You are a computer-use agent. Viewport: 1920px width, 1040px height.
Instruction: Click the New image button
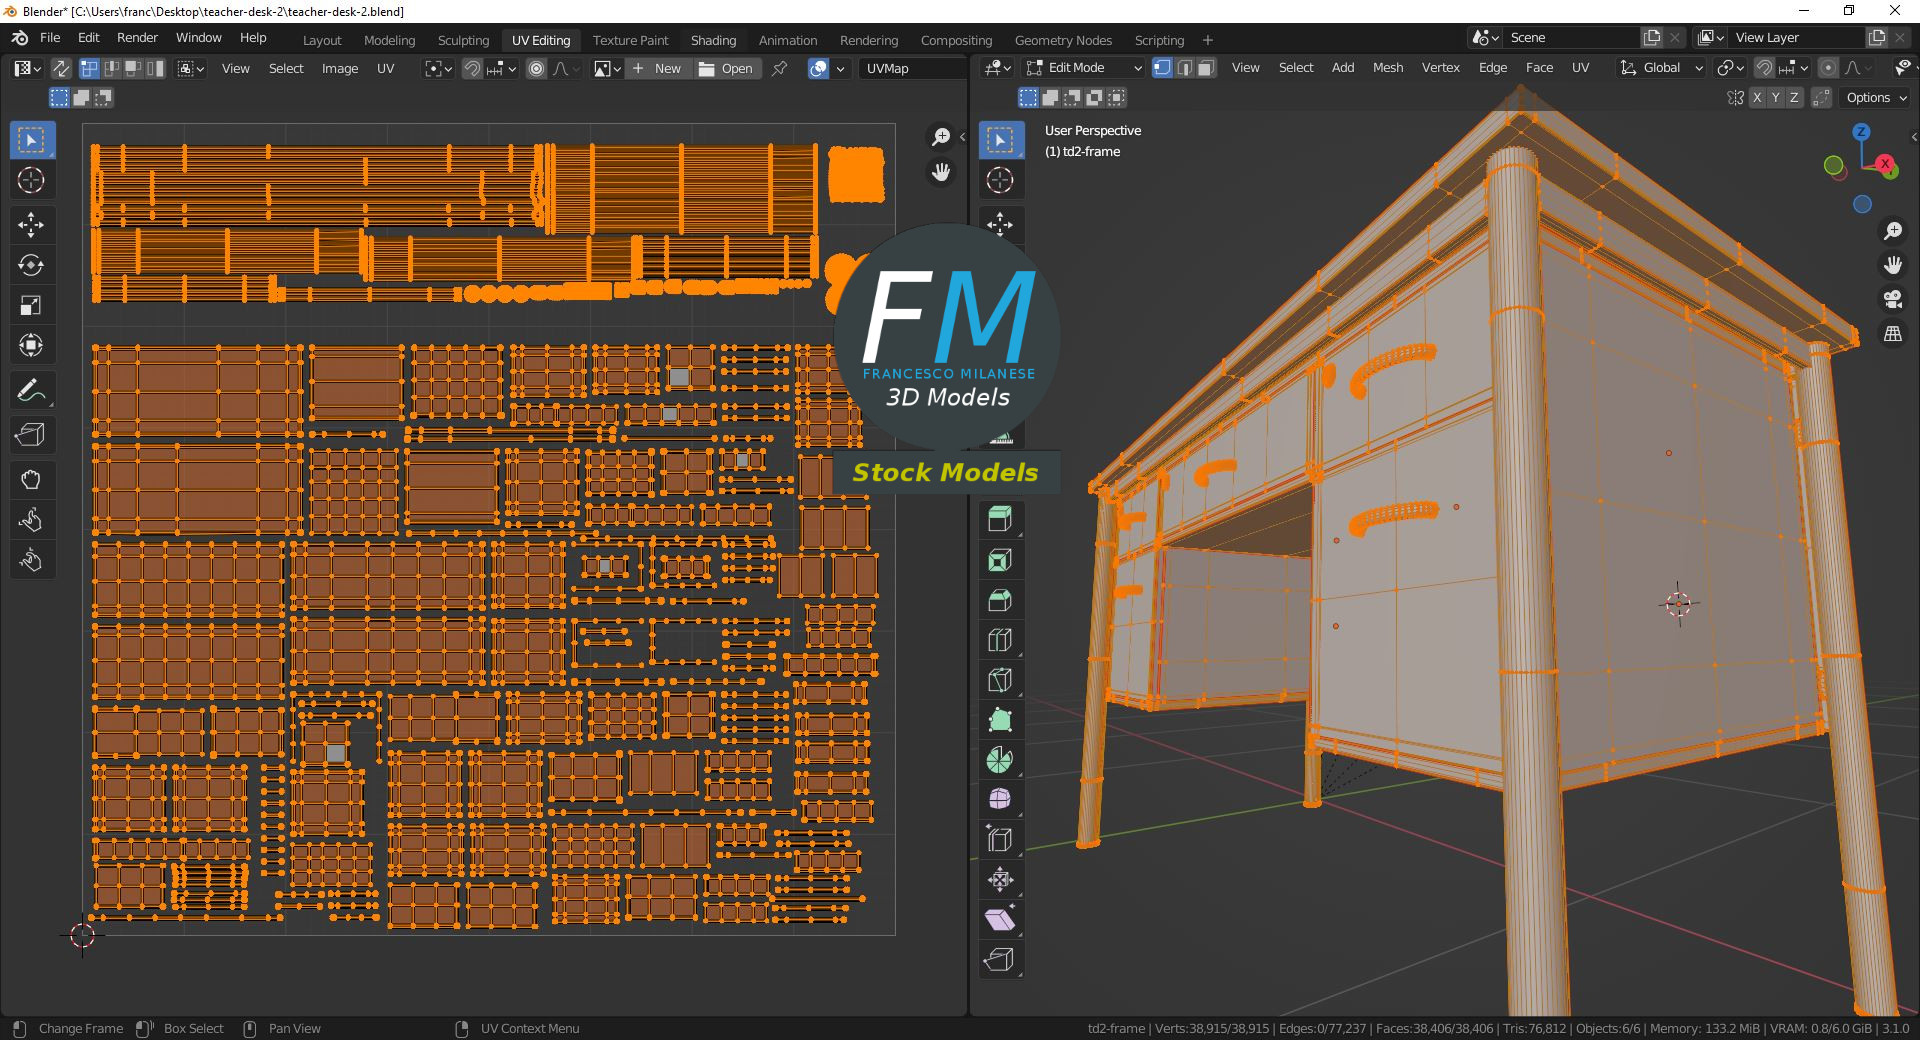pos(658,68)
